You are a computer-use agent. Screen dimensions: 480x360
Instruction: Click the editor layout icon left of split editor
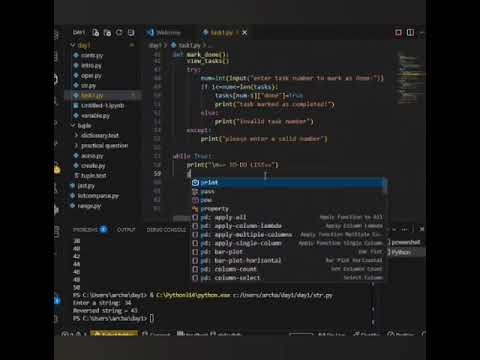[398, 32]
